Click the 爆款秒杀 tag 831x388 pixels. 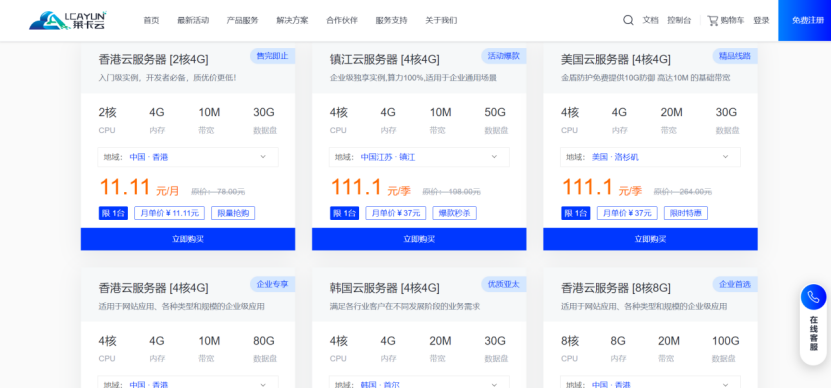pyautogui.click(x=454, y=213)
